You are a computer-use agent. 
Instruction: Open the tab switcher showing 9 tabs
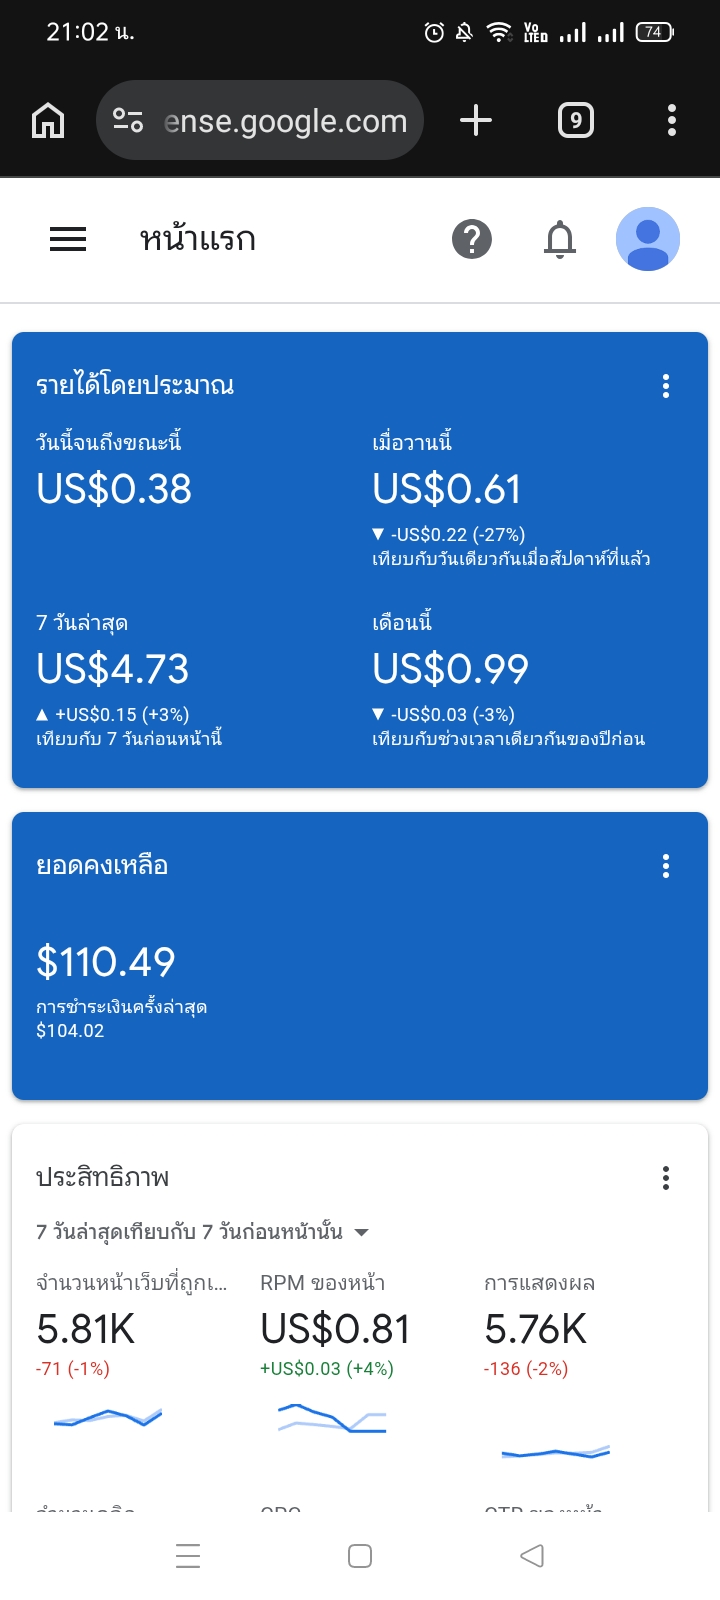[x=575, y=121]
